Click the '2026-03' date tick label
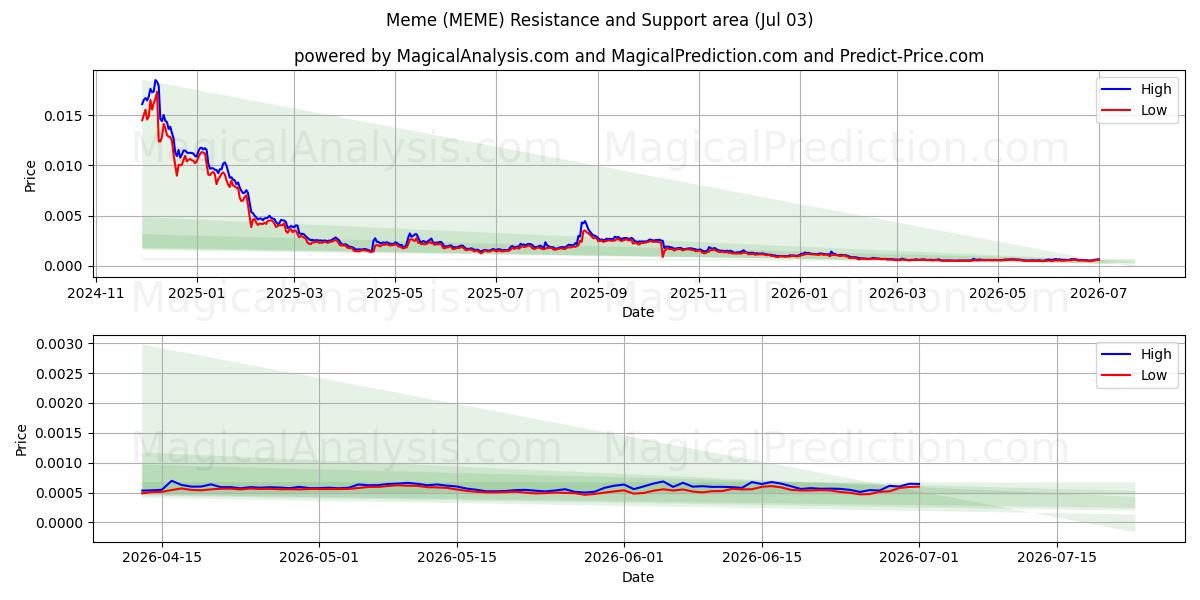The height and width of the screenshot is (600, 1200). 897,293
